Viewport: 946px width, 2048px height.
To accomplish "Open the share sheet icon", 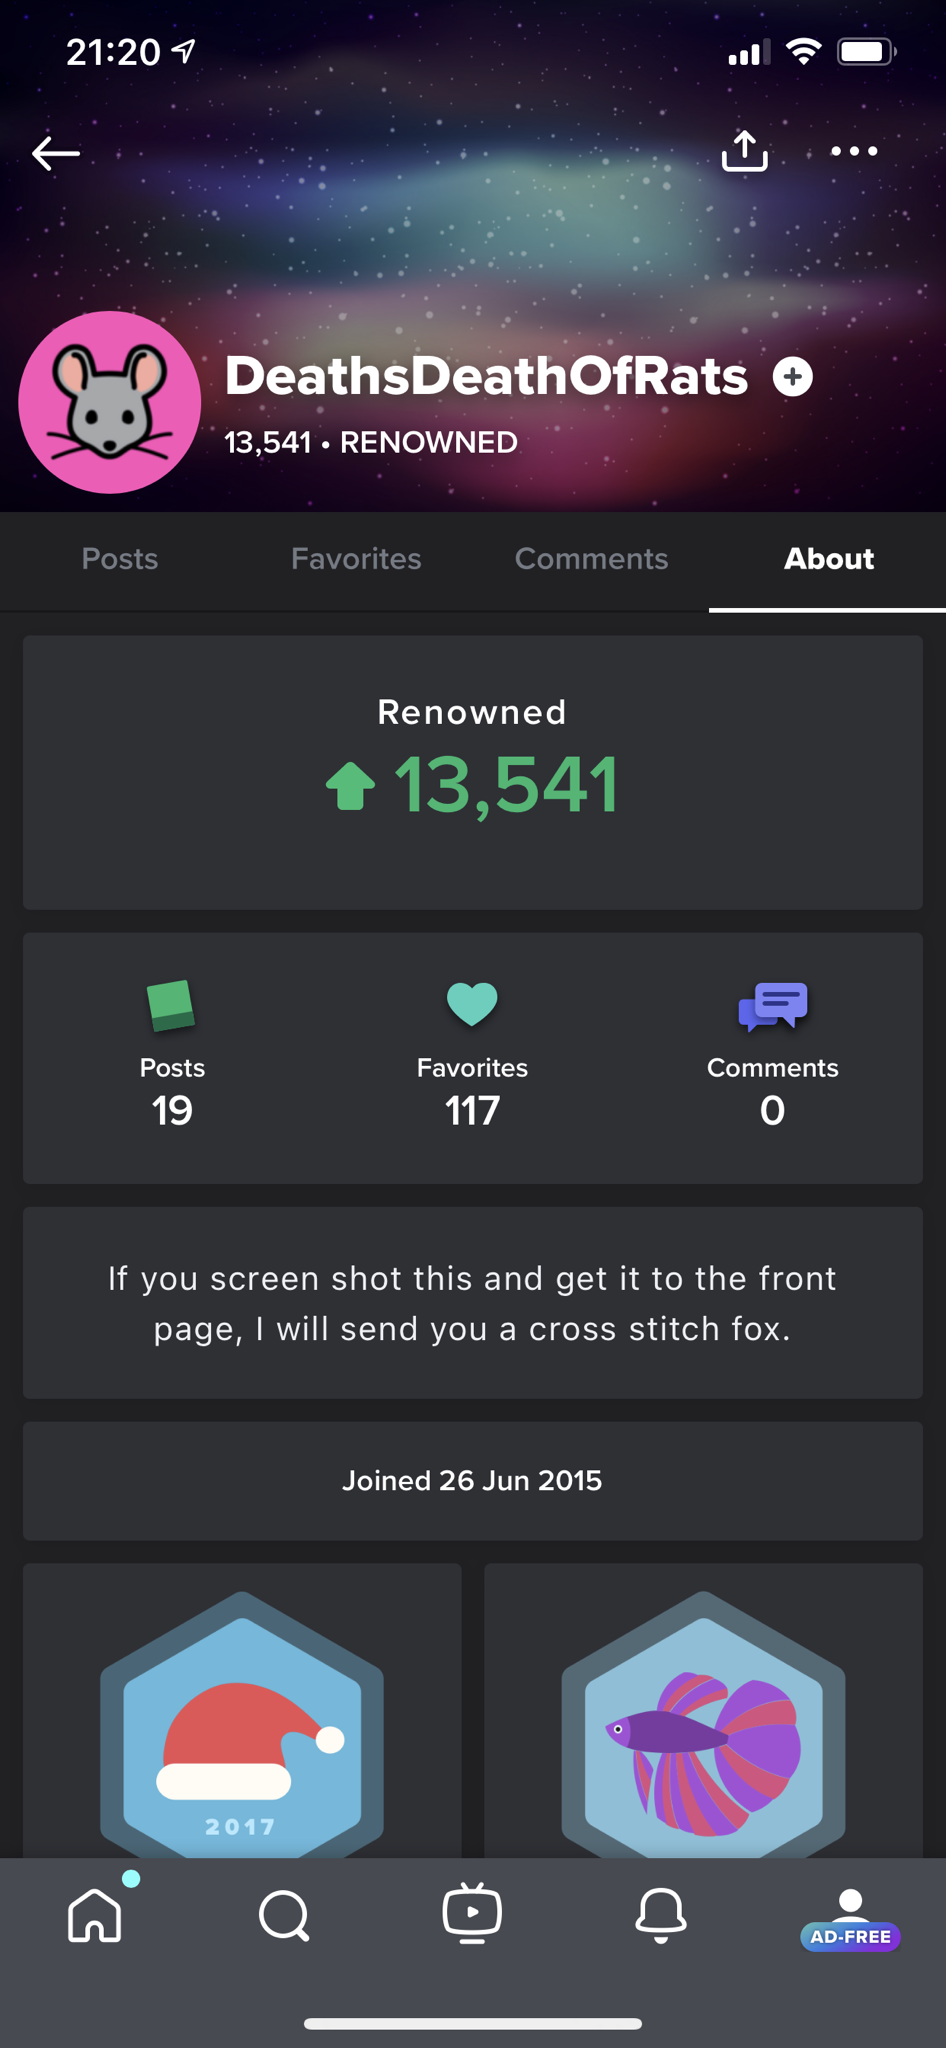I will (x=745, y=151).
